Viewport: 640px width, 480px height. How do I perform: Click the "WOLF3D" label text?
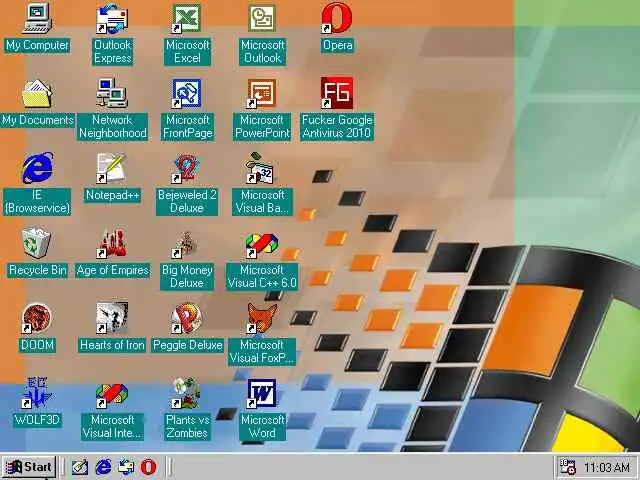point(37,420)
